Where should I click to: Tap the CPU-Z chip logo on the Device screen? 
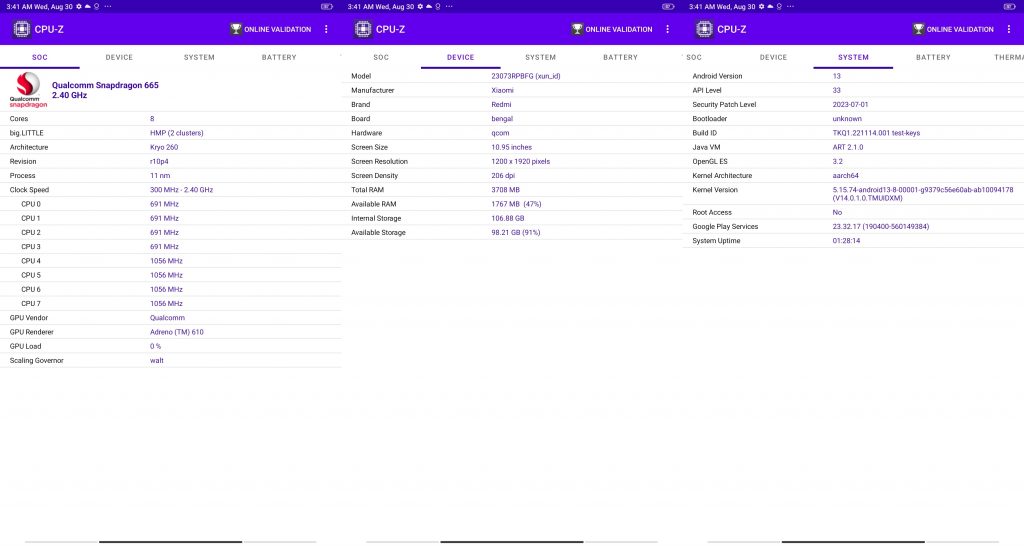point(363,29)
